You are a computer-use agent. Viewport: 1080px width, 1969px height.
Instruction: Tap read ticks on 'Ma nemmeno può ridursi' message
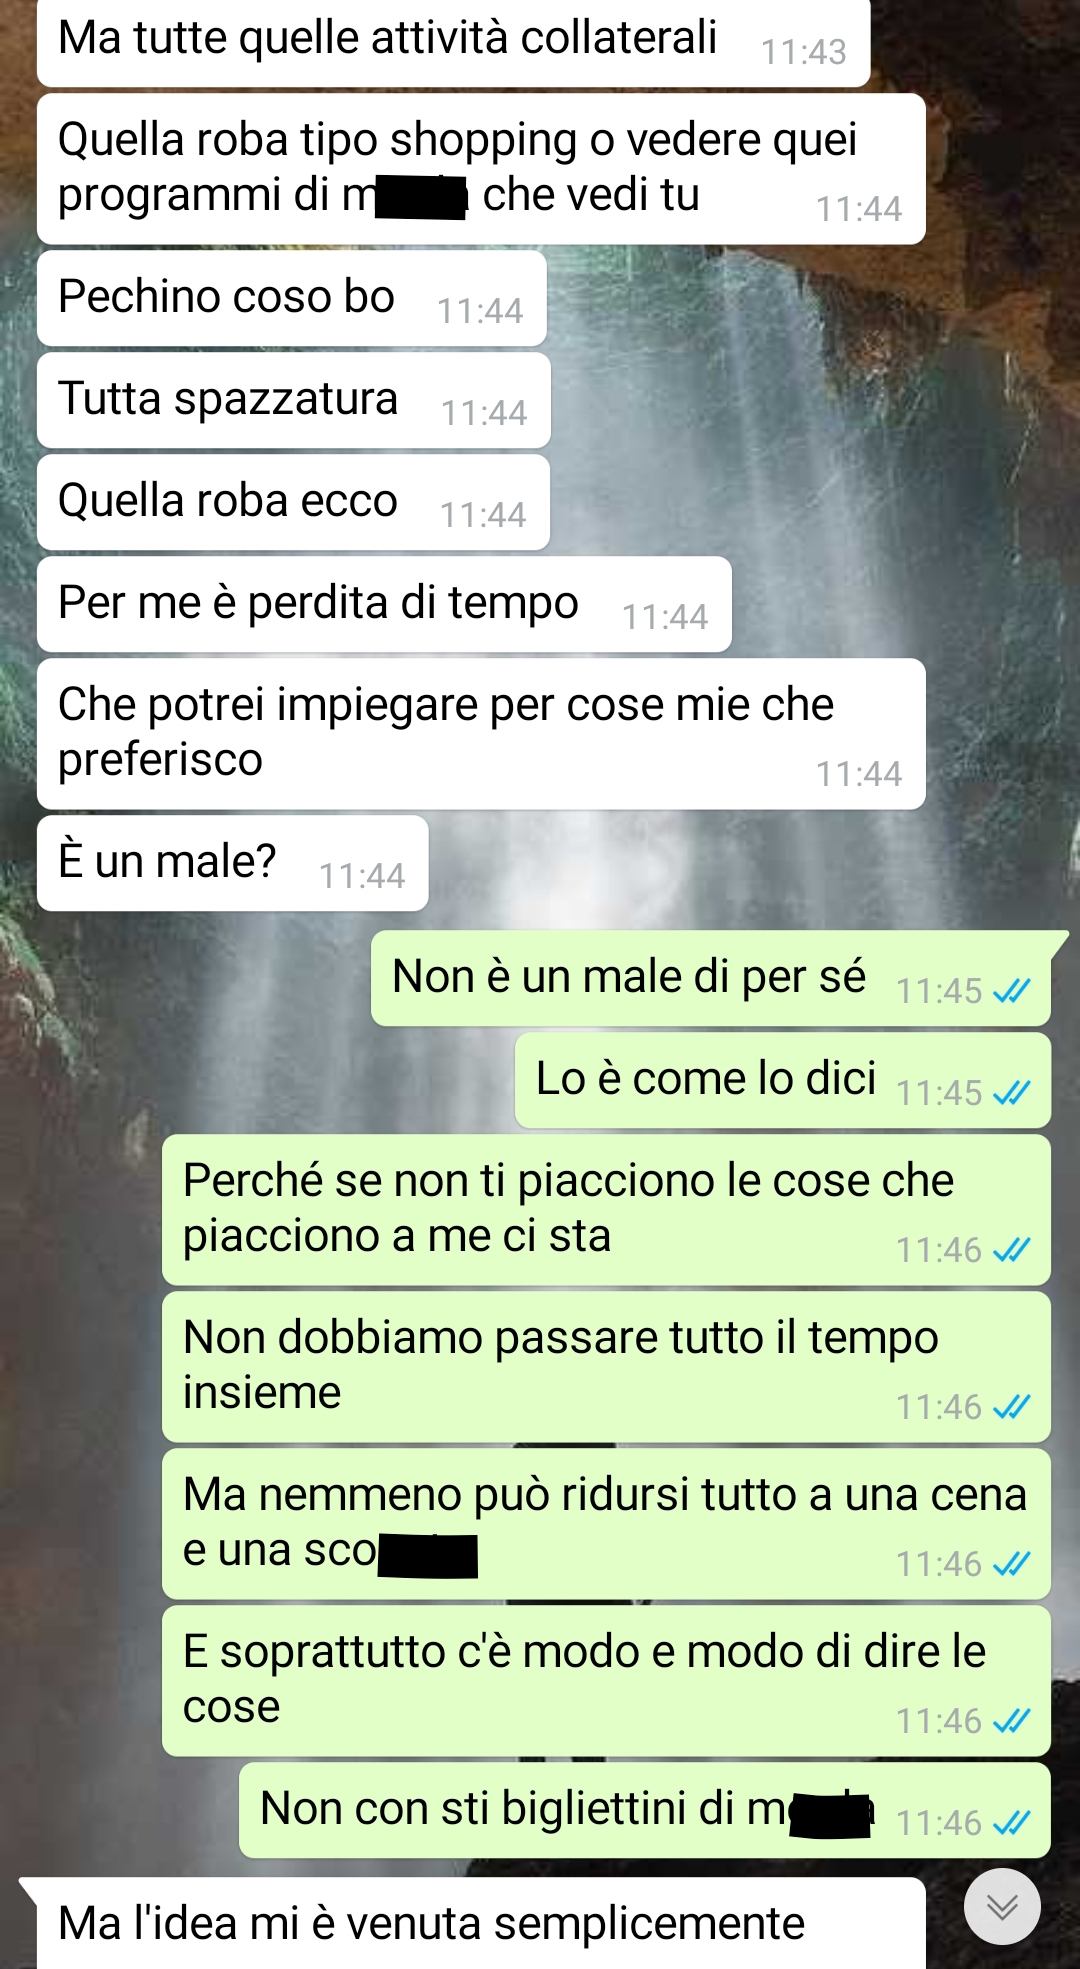[1012, 1563]
